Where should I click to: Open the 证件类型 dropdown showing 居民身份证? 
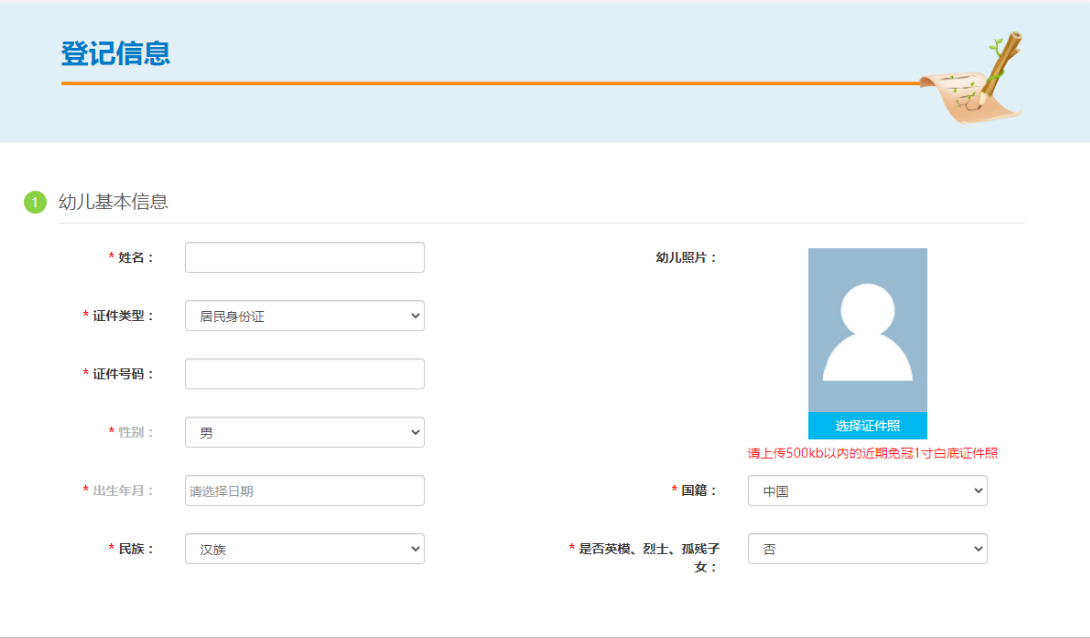(304, 316)
